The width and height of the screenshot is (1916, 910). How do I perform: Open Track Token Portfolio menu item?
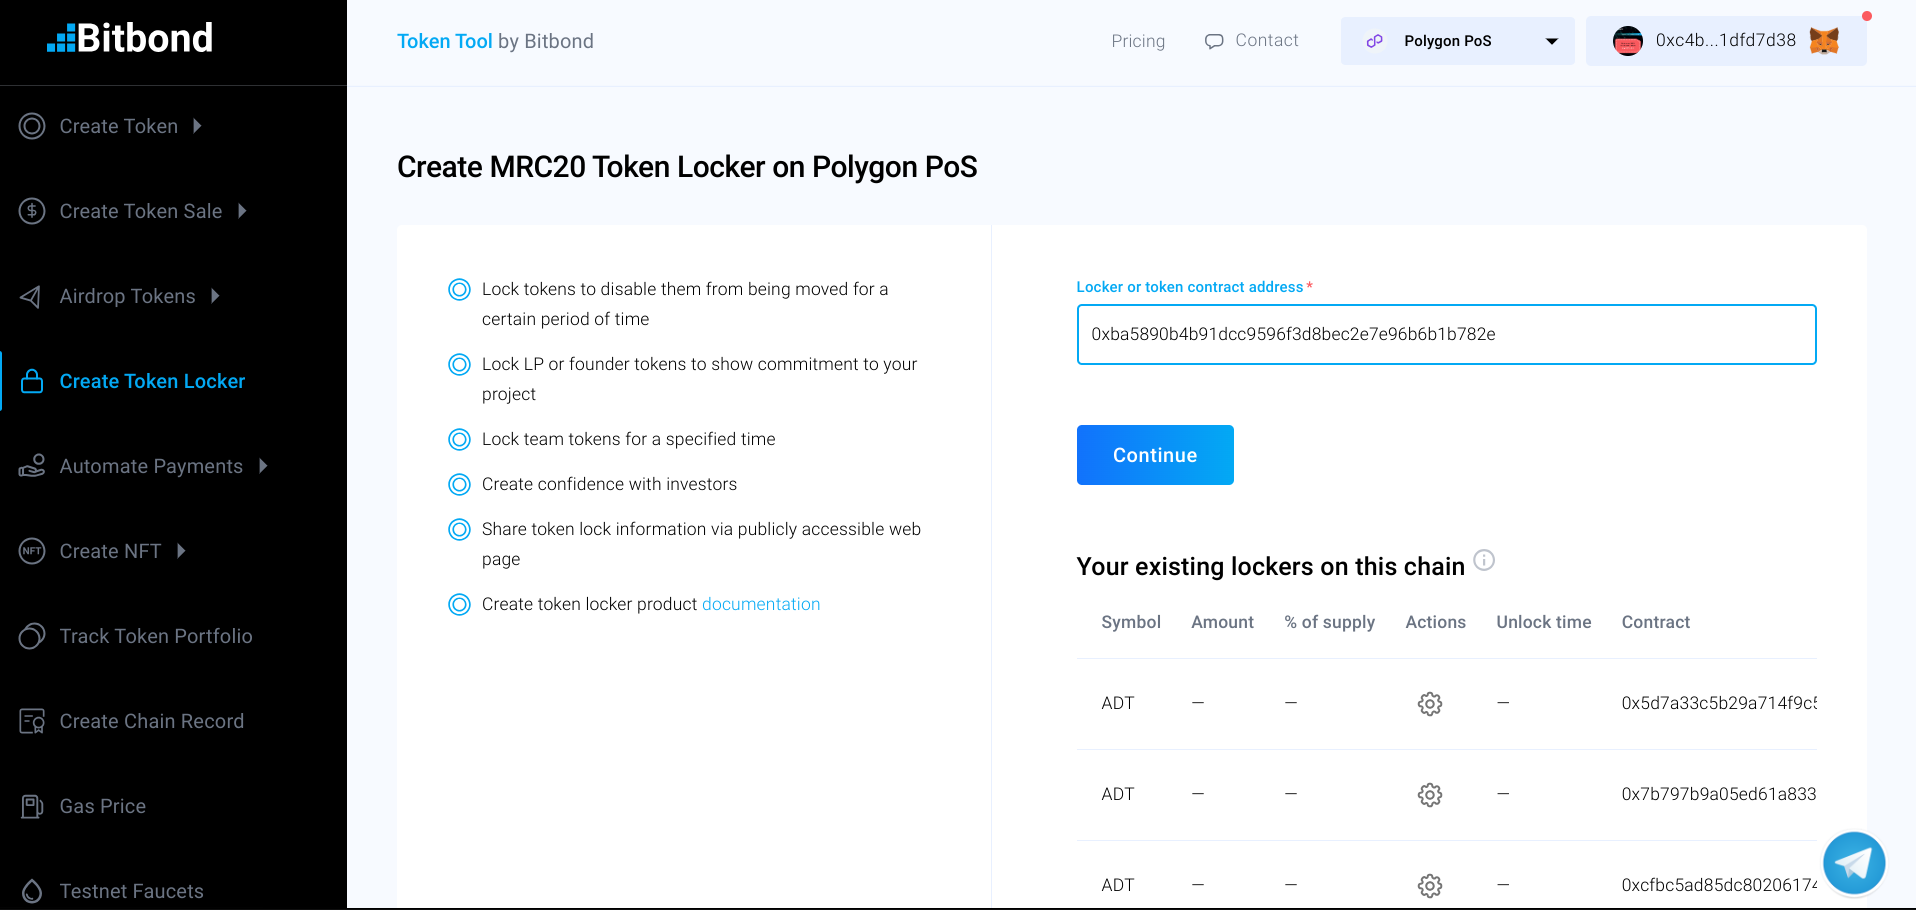click(x=155, y=636)
